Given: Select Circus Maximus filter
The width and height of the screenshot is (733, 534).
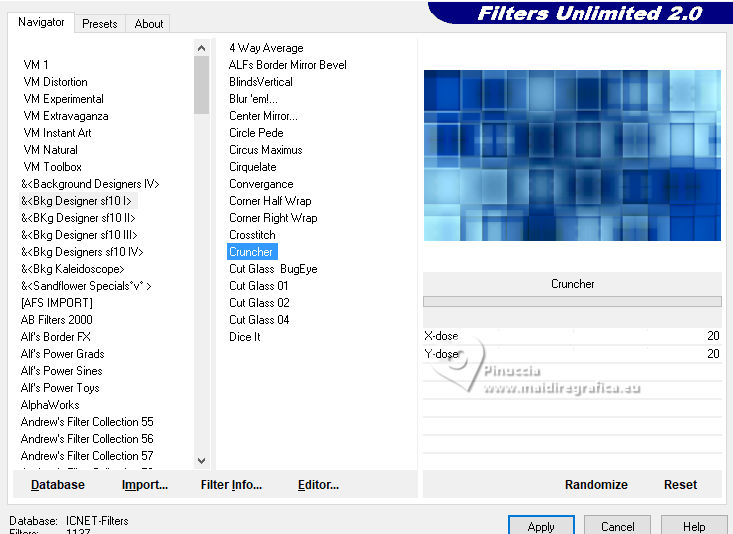Looking at the screenshot, I should pyautogui.click(x=266, y=150).
